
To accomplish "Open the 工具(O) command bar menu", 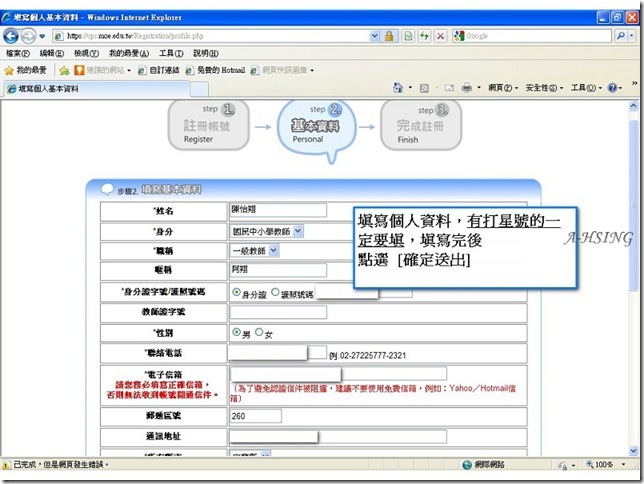I will [586, 88].
